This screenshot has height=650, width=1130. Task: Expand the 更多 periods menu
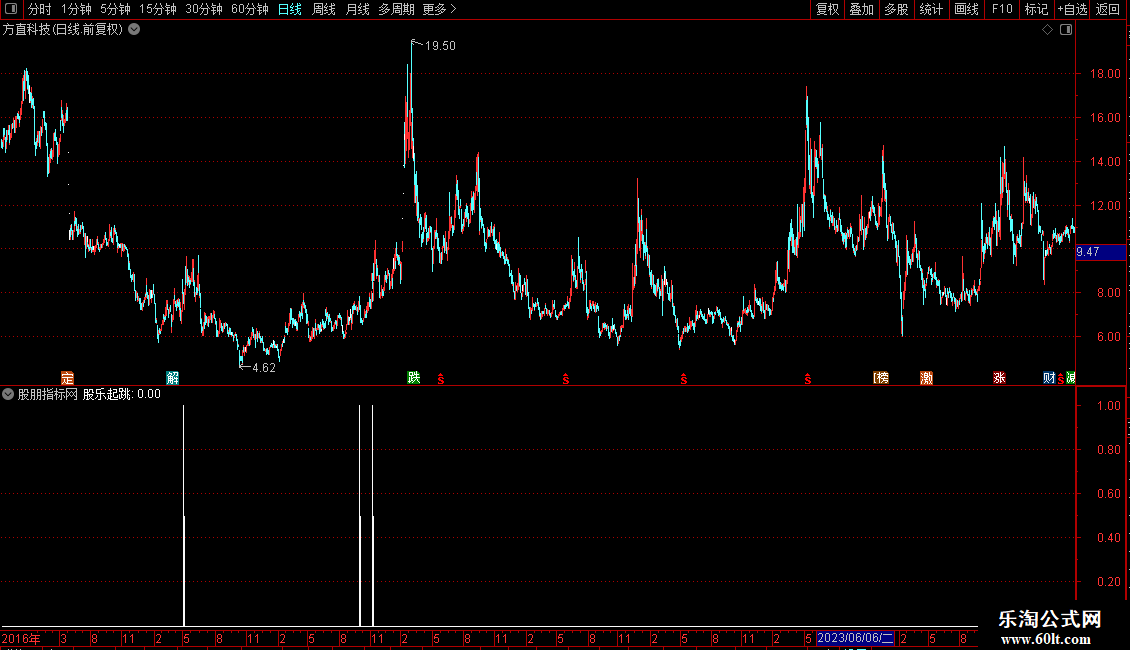coord(440,9)
